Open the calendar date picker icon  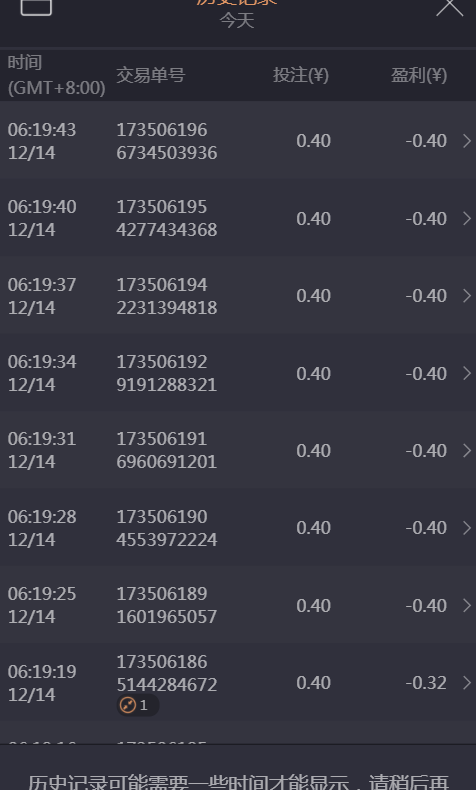tap(36, 7)
